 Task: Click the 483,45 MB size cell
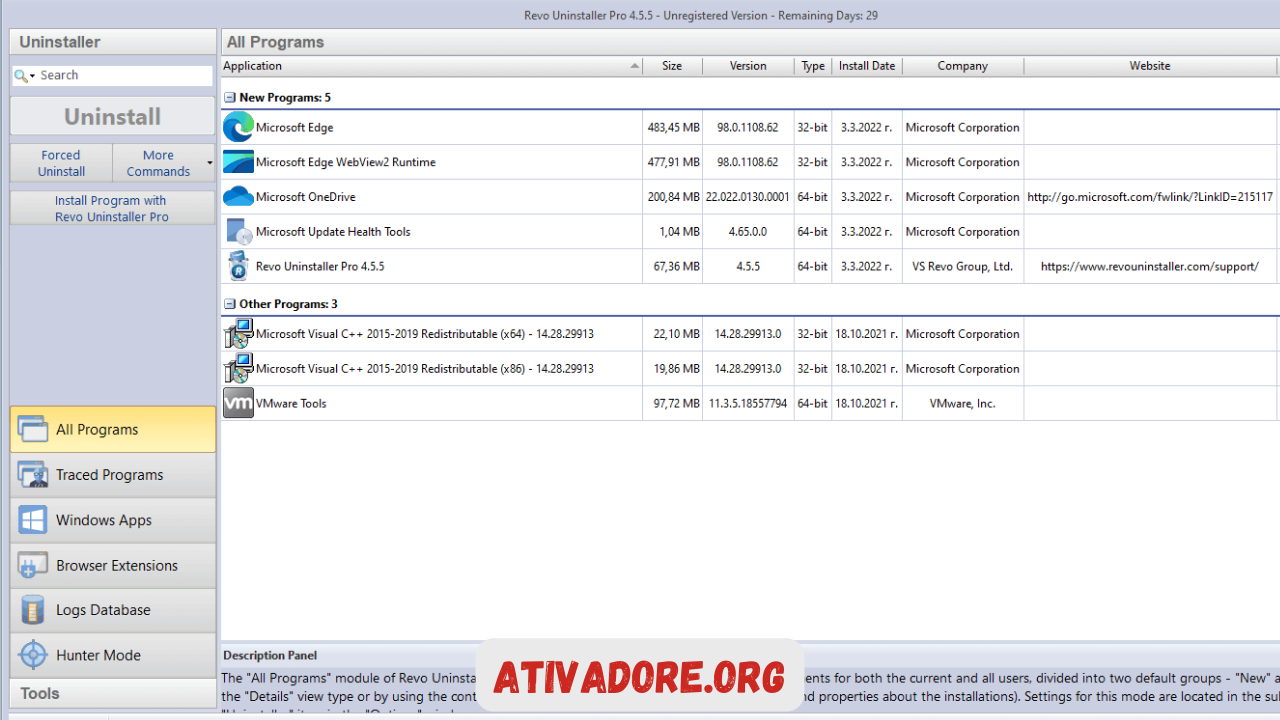[673, 127]
